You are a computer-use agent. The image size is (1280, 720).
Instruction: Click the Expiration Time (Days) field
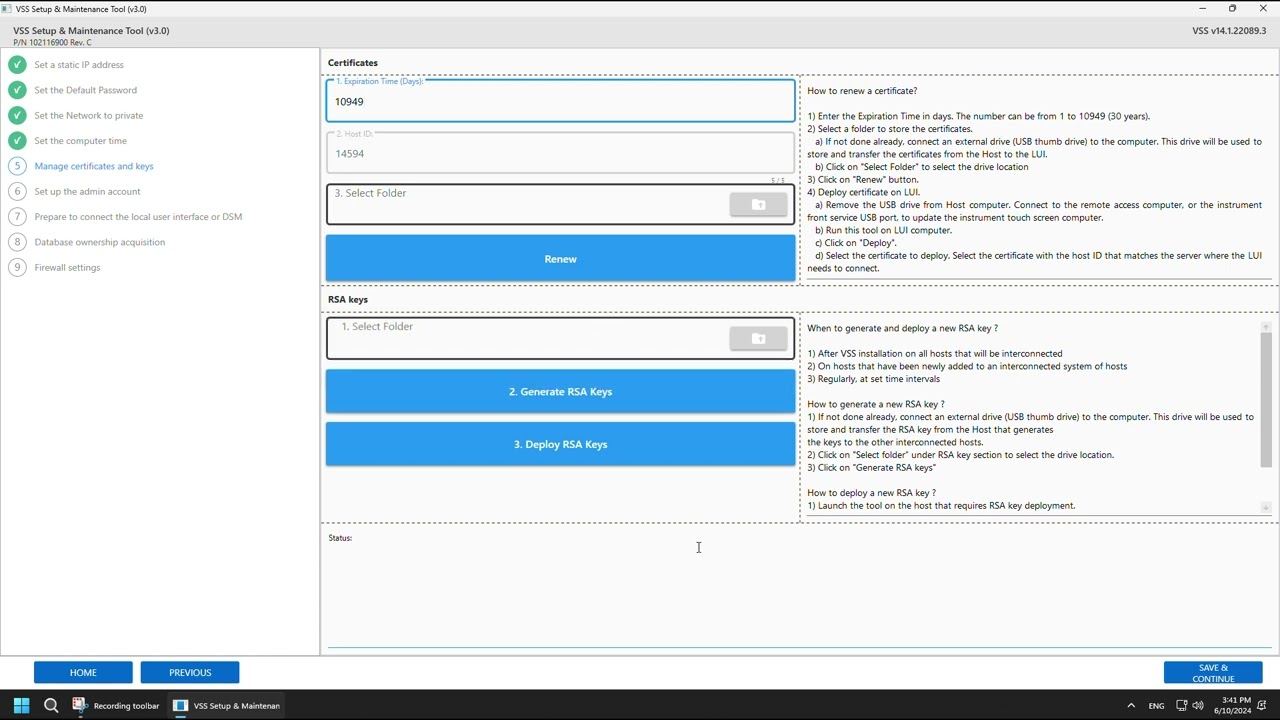coord(560,100)
